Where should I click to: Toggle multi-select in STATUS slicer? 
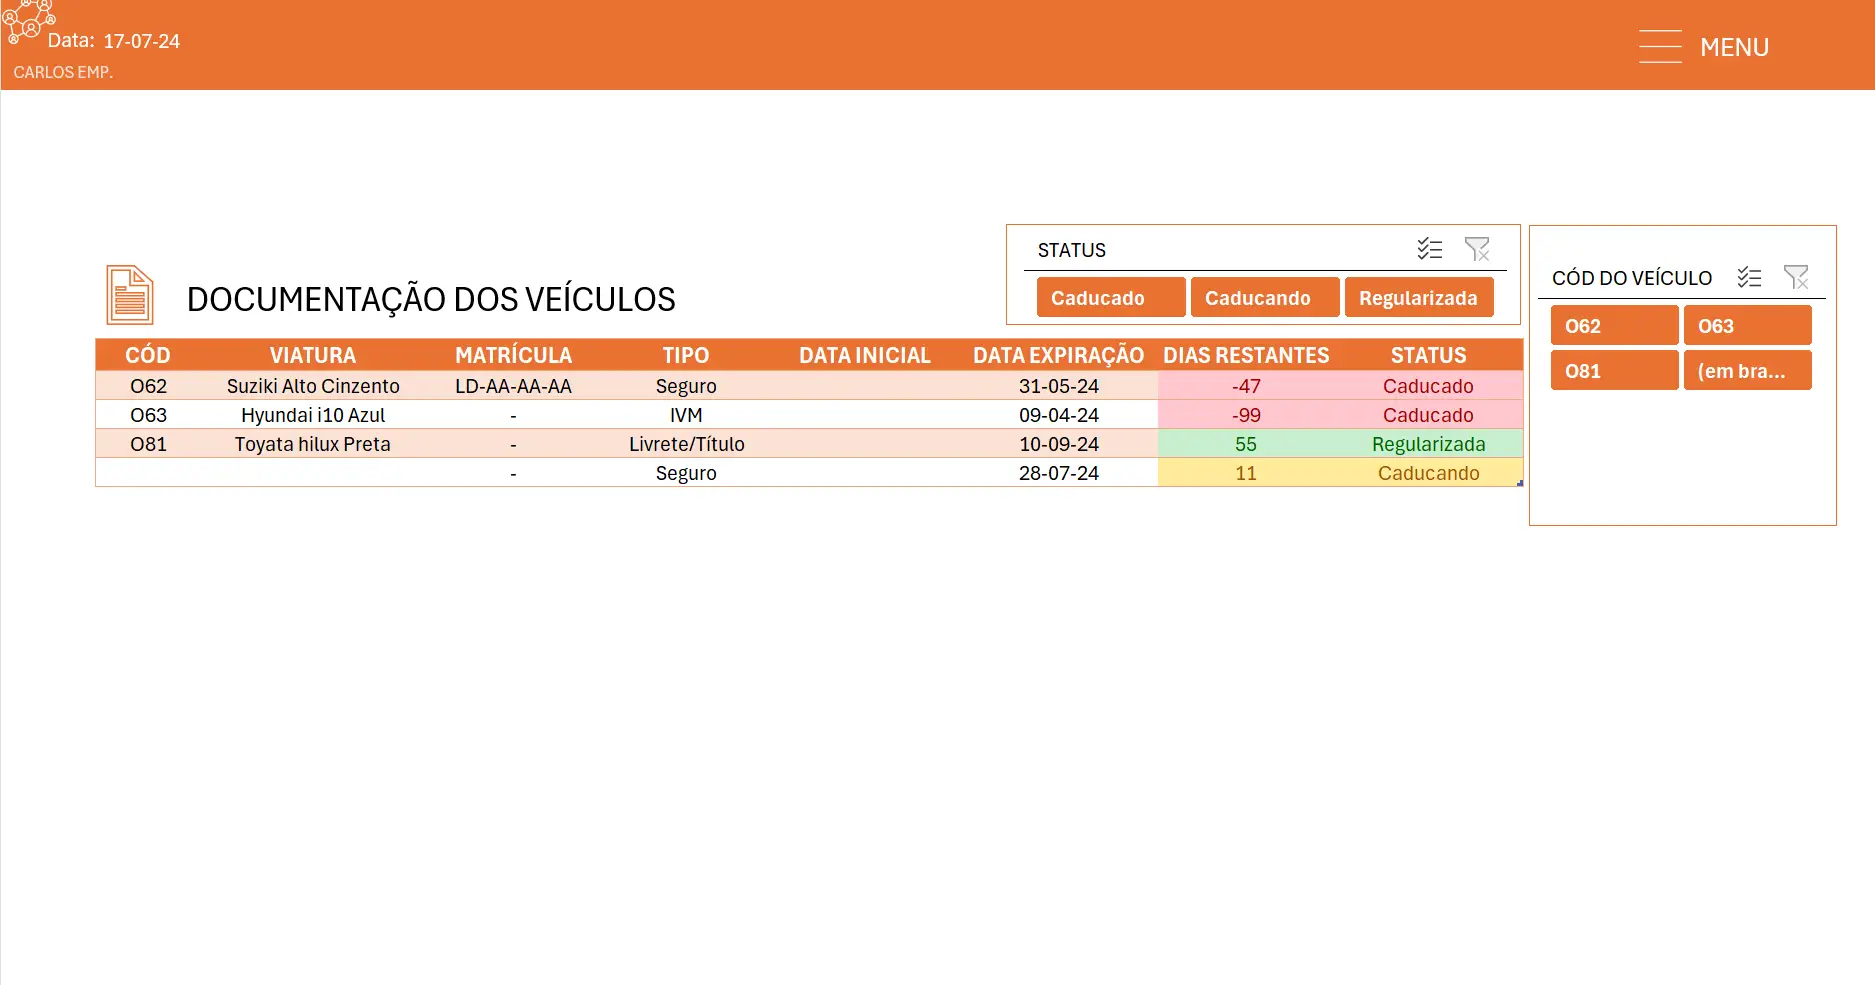coord(1429,249)
